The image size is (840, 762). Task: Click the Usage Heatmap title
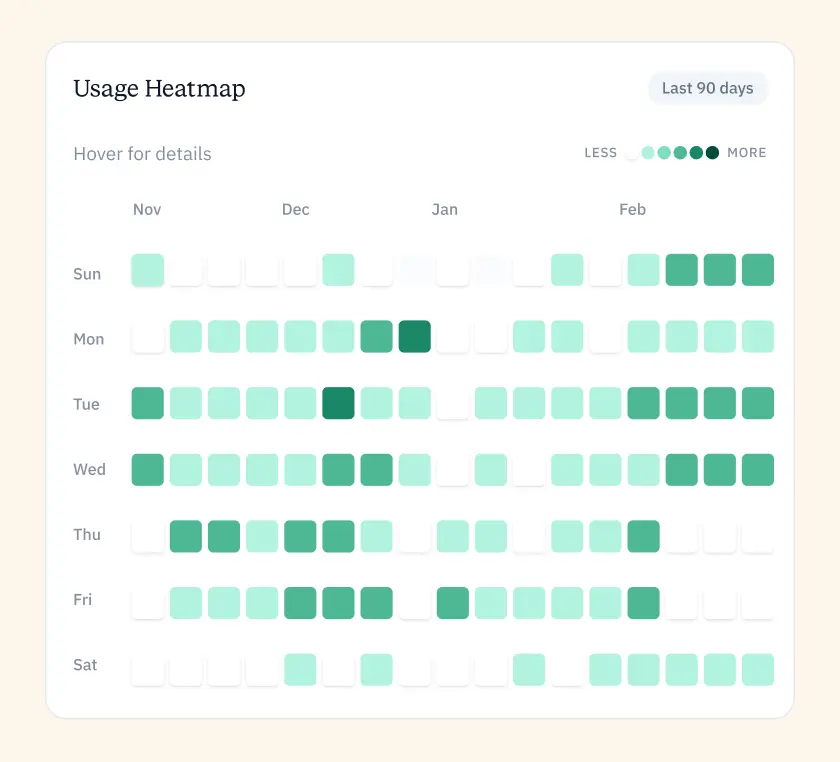159,88
